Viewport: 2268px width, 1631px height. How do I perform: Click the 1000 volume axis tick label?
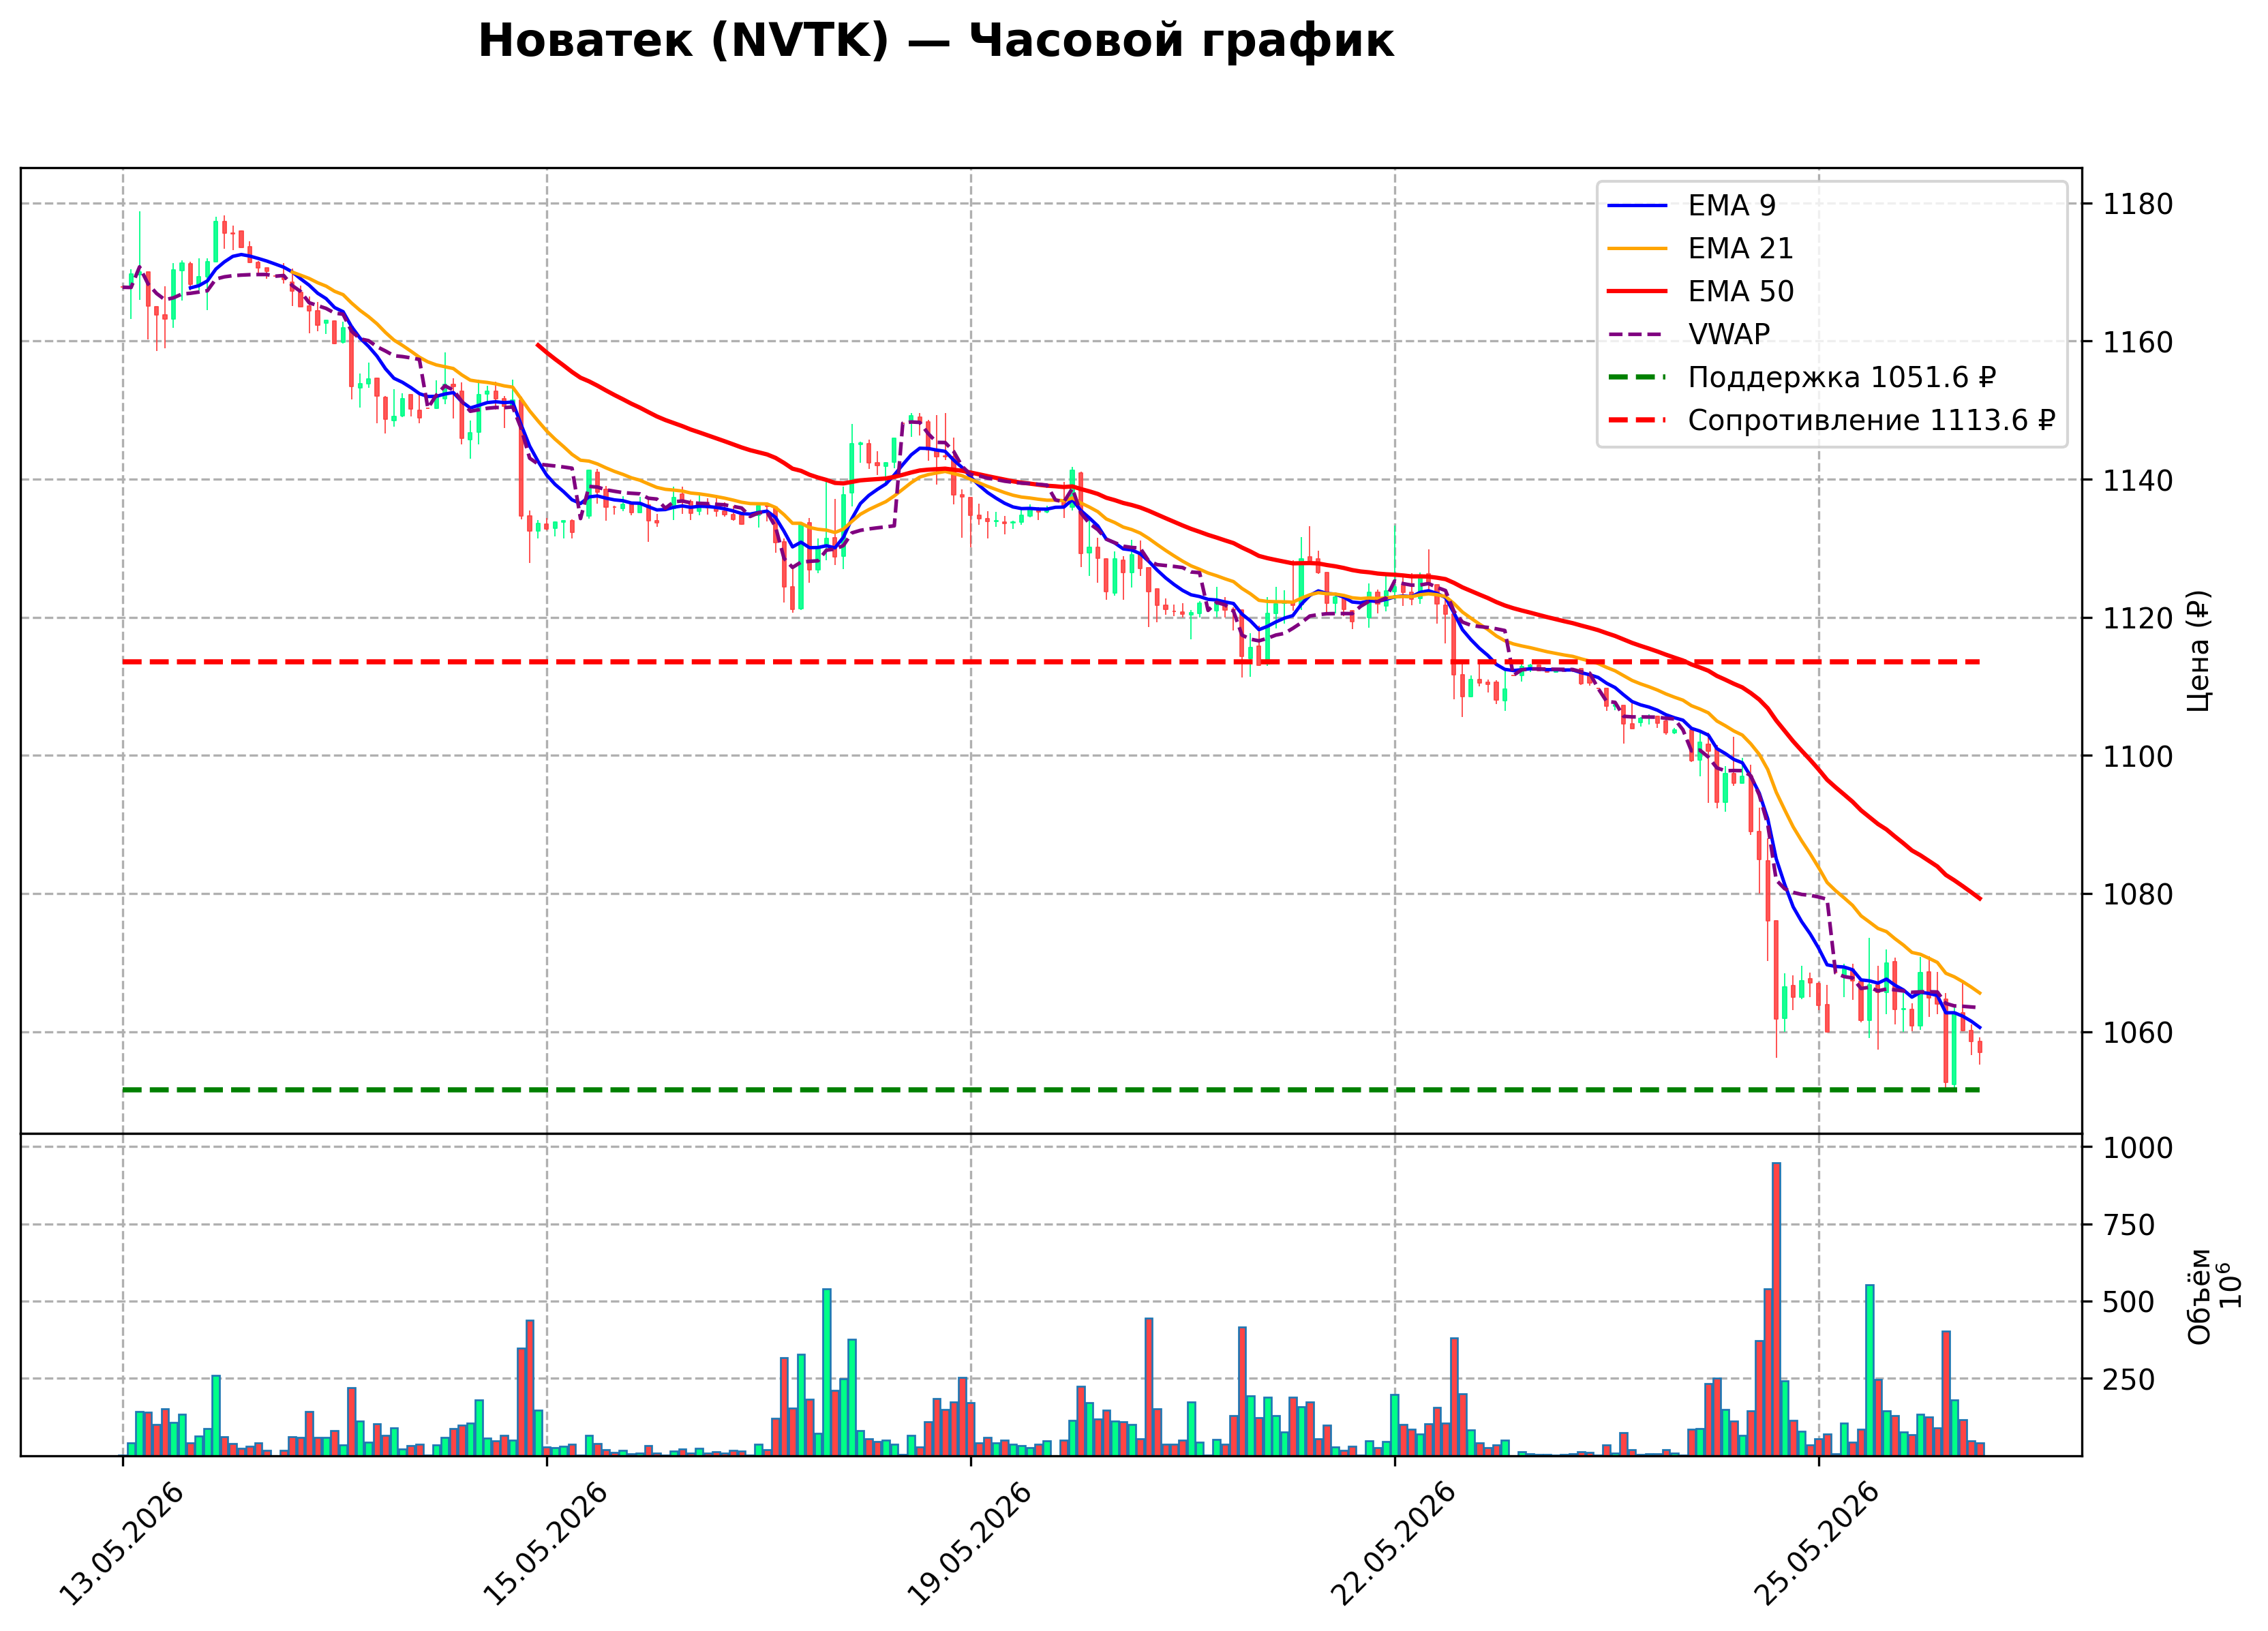(2138, 1148)
